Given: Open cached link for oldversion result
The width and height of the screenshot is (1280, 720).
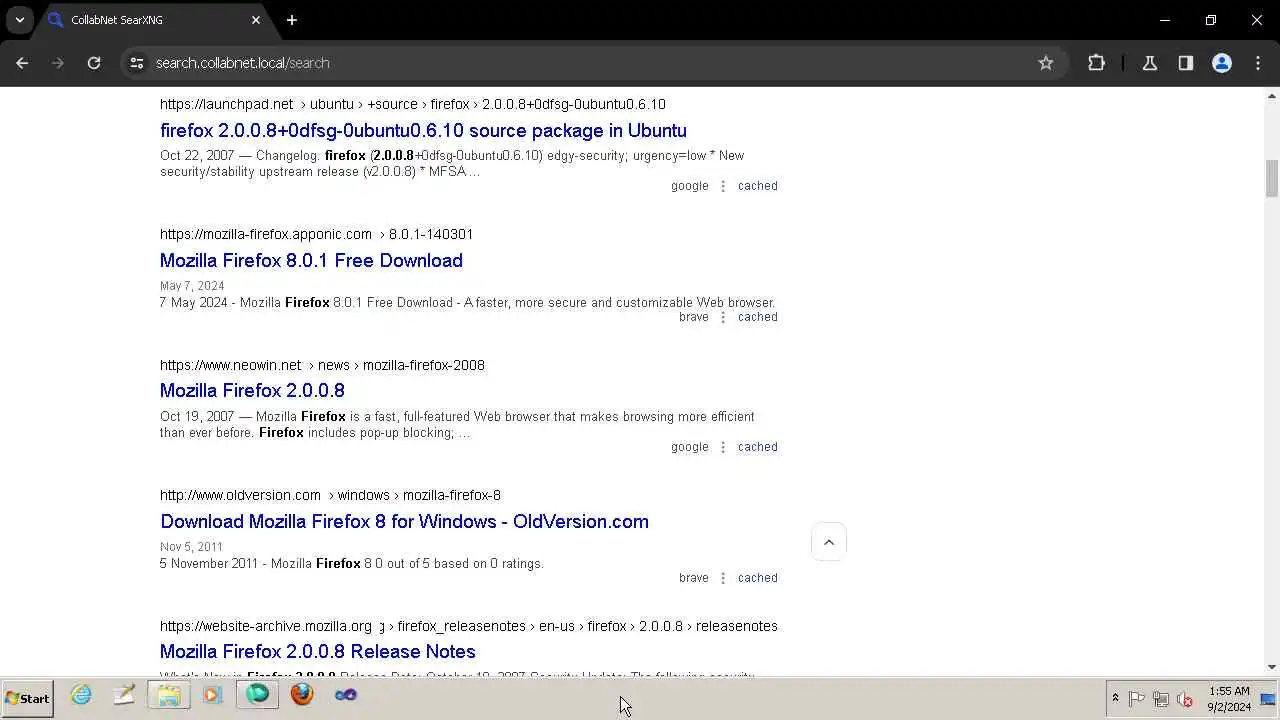Looking at the screenshot, I should click(x=757, y=578).
